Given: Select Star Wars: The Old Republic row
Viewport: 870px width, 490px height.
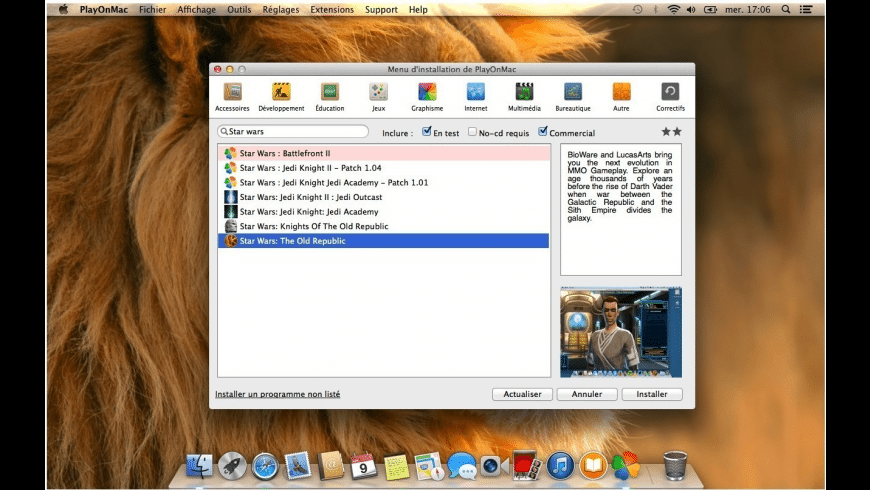Looking at the screenshot, I should click(384, 241).
